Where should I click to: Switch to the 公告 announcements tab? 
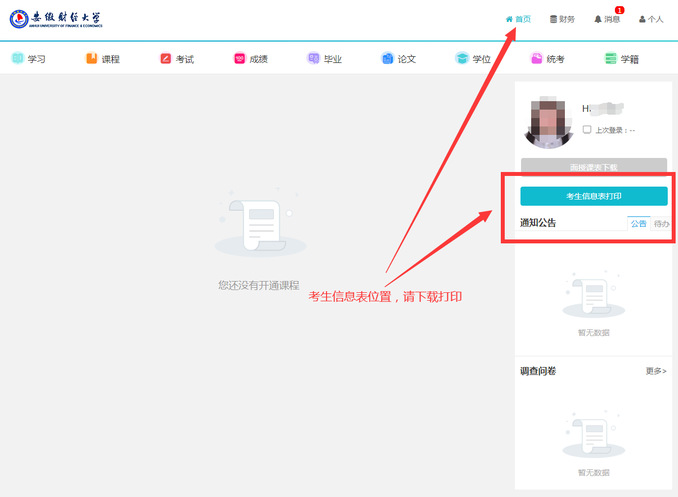coord(638,224)
